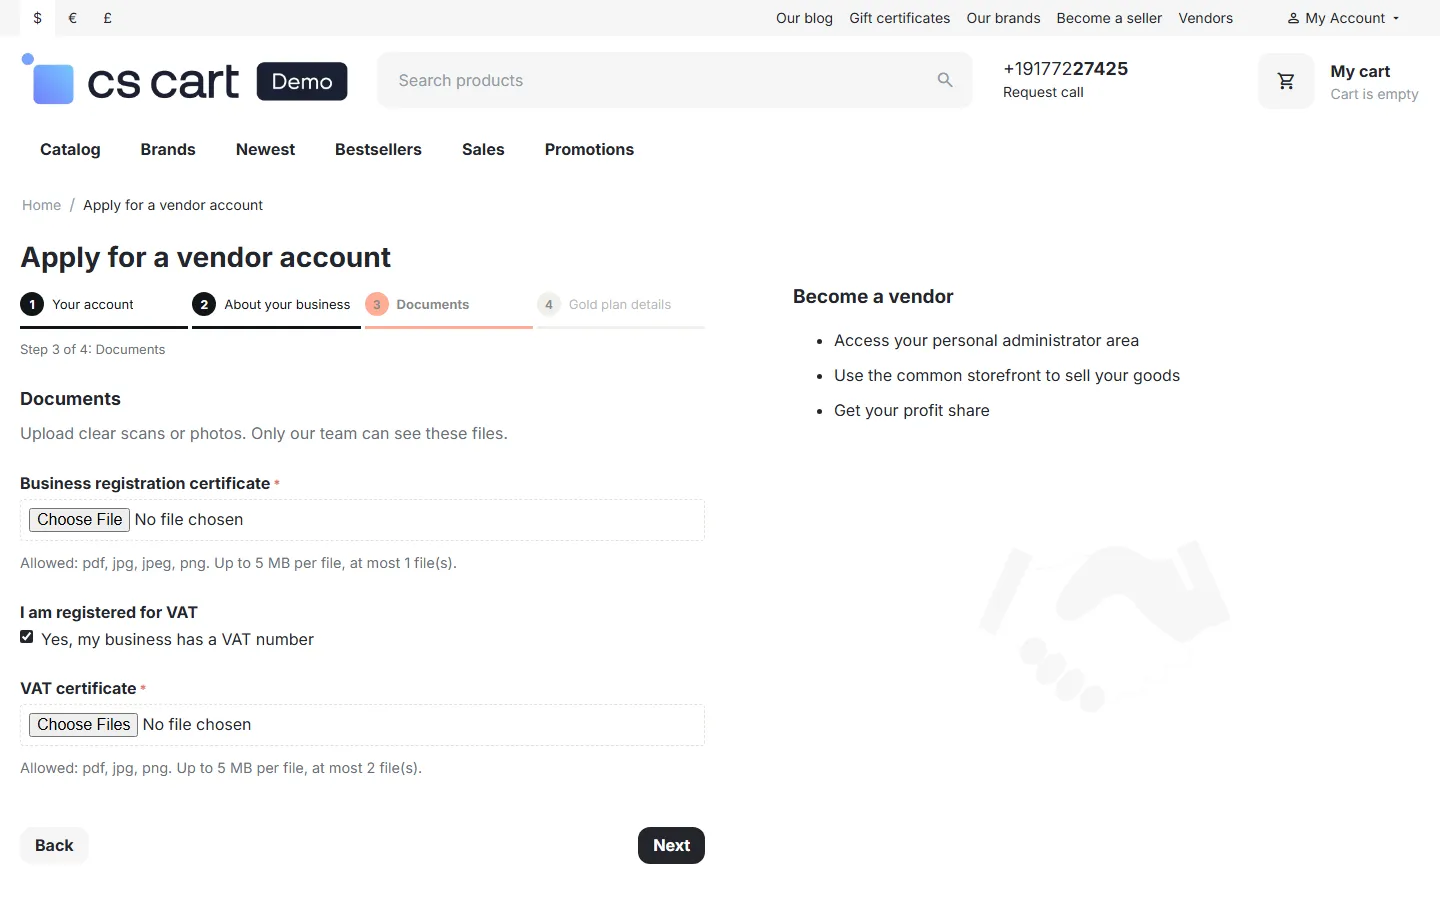
Task: Follow the Become a seller link
Action: pos(1109,18)
